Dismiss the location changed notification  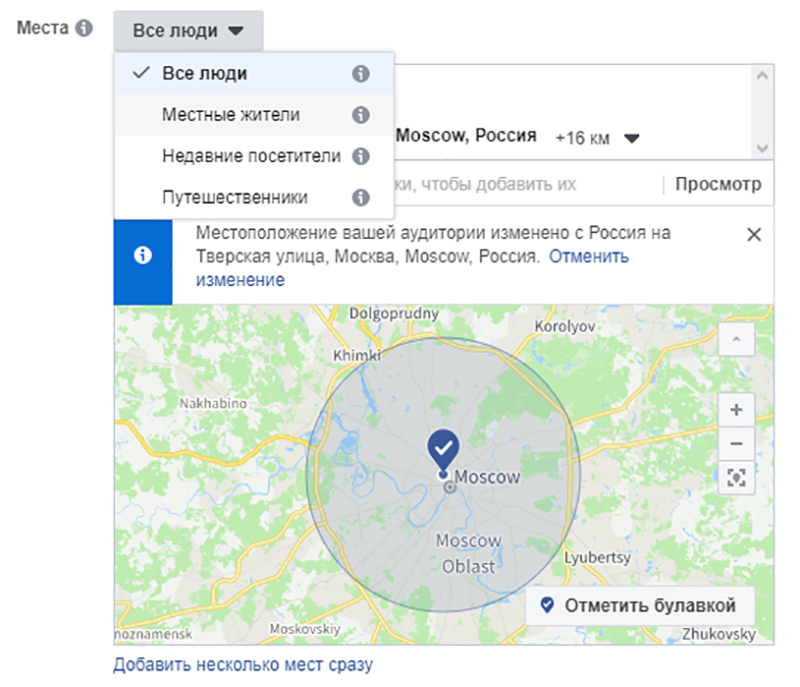(x=754, y=235)
